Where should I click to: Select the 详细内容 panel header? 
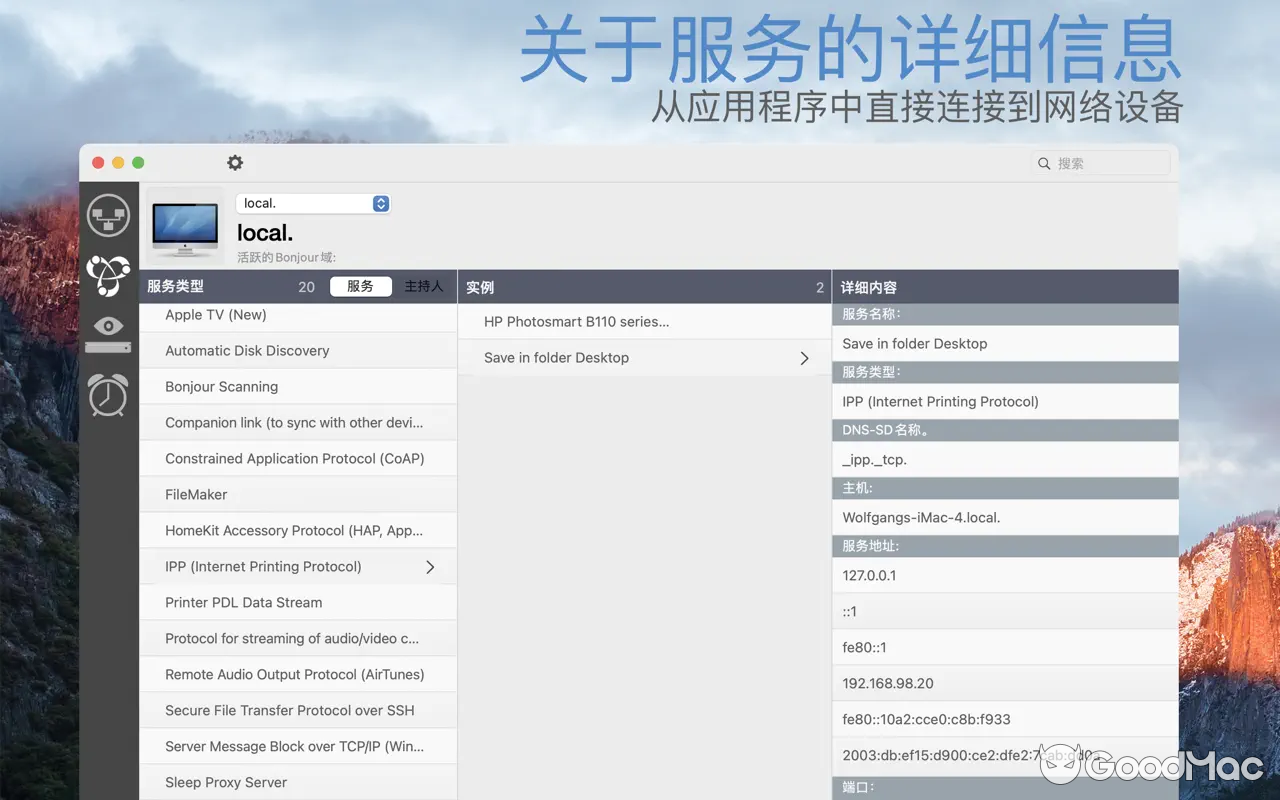click(x=870, y=286)
